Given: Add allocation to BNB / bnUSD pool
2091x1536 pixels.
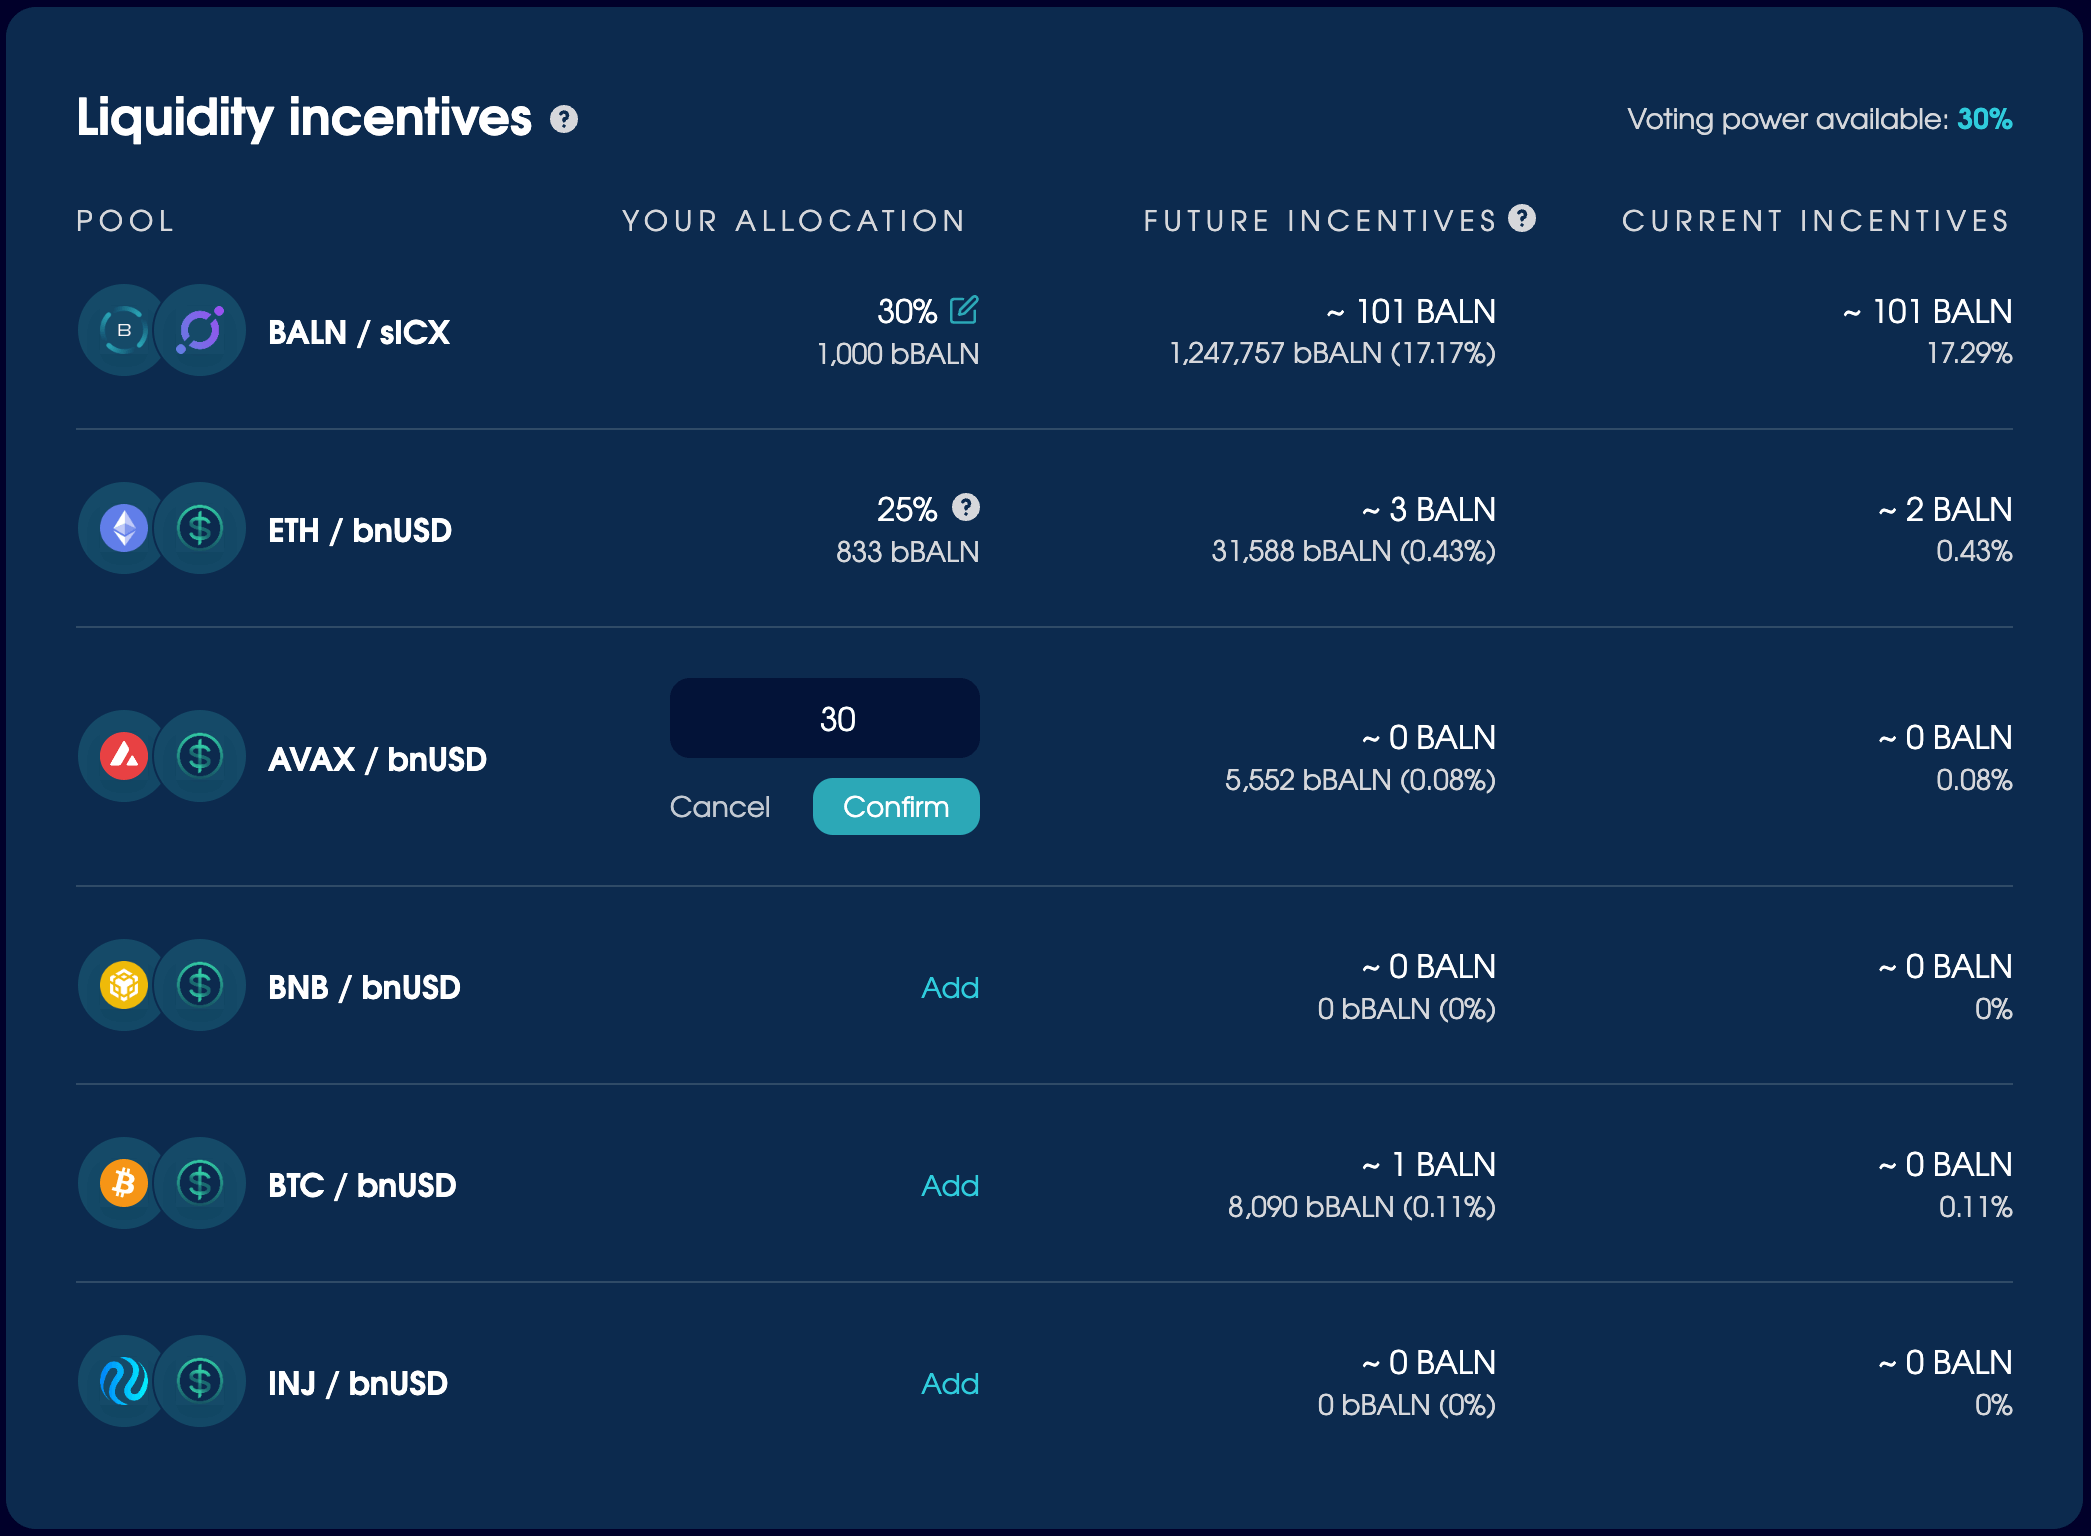Looking at the screenshot, I should (949, 988).
